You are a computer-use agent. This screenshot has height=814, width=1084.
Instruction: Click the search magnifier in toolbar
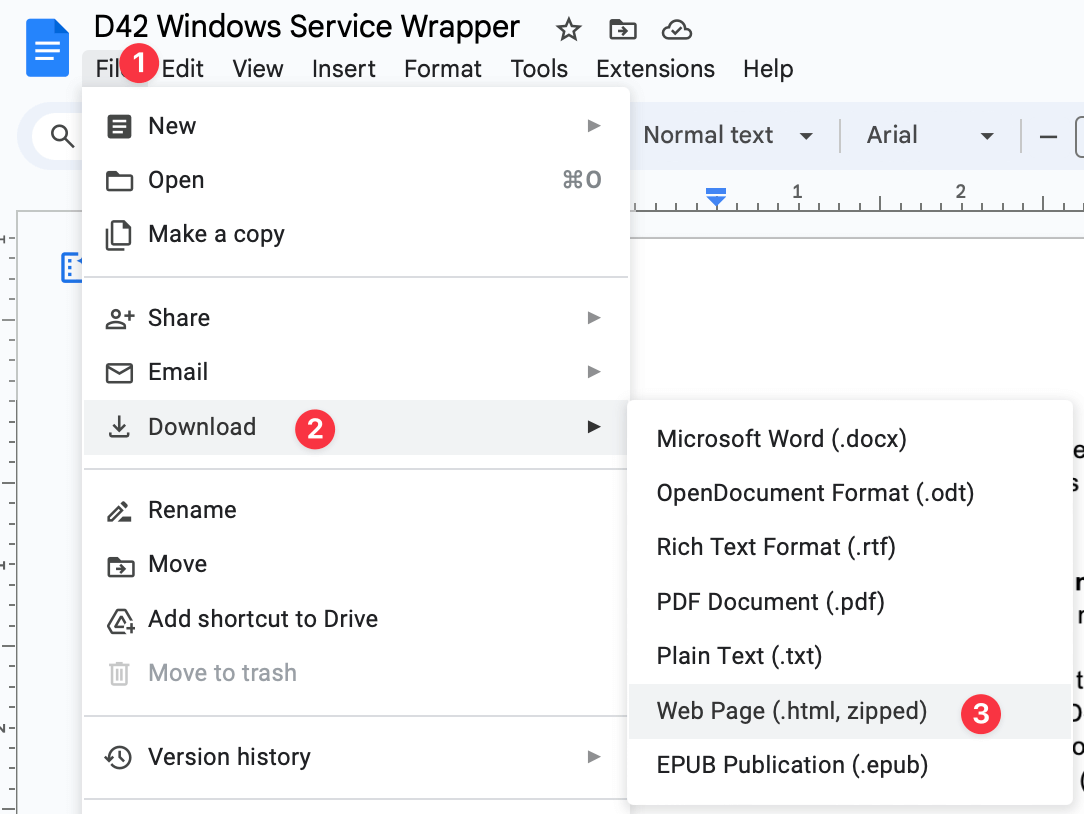click(x=63, y=136)
